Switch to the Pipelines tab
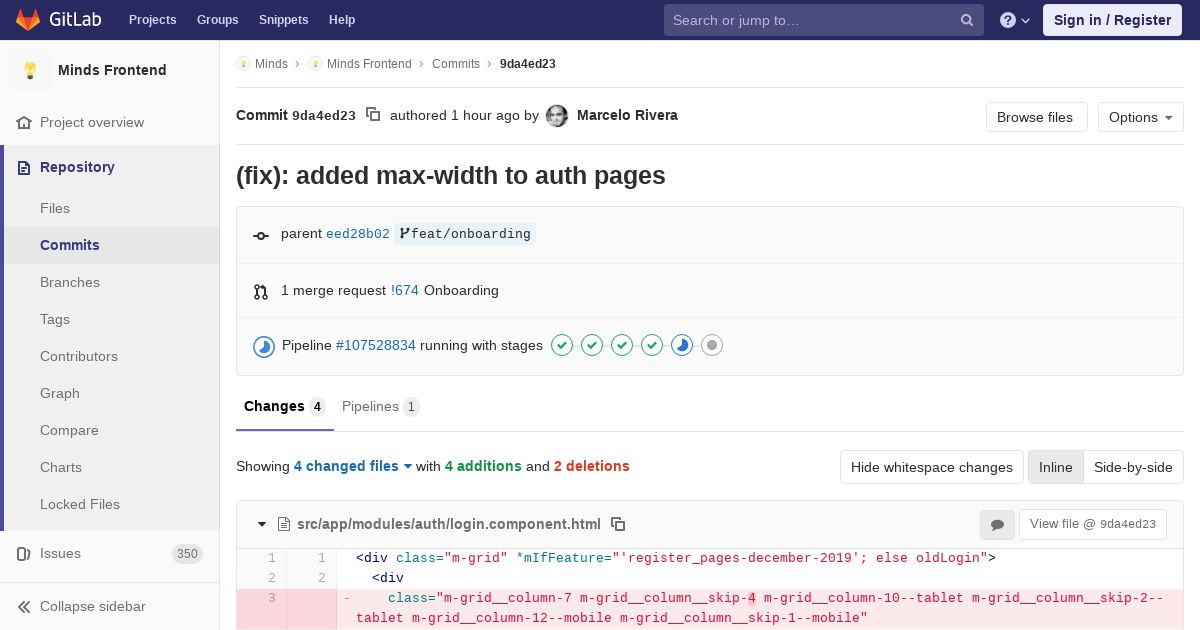Image resolution: width=1200 pixels, height=630 pixels. pyautogui.click(x=380, y=406)
